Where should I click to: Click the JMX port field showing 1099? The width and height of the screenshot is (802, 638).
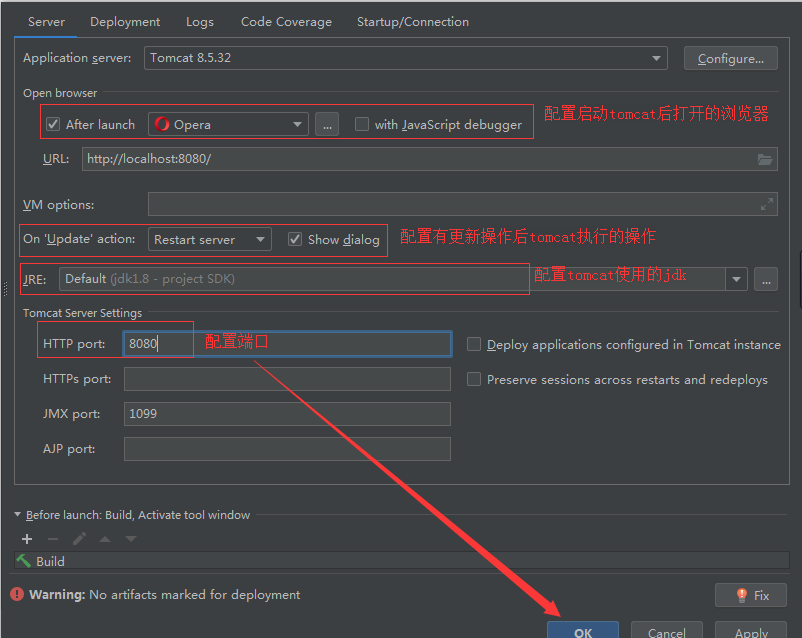tap(287, 414)
